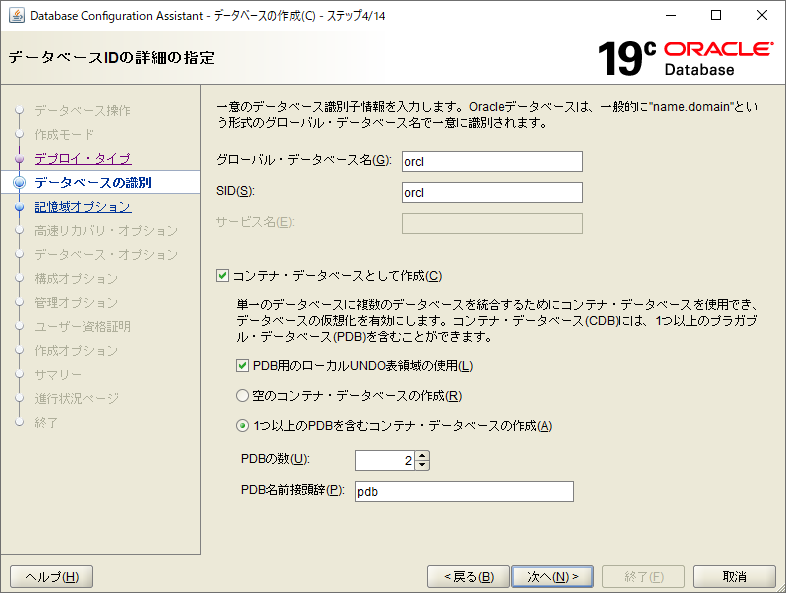The height and width of the screenshot is (593, 786).
Task: Toggle PDB用のローカルUNDO表領域の使用 checkbox
Action: pos(242,366)
